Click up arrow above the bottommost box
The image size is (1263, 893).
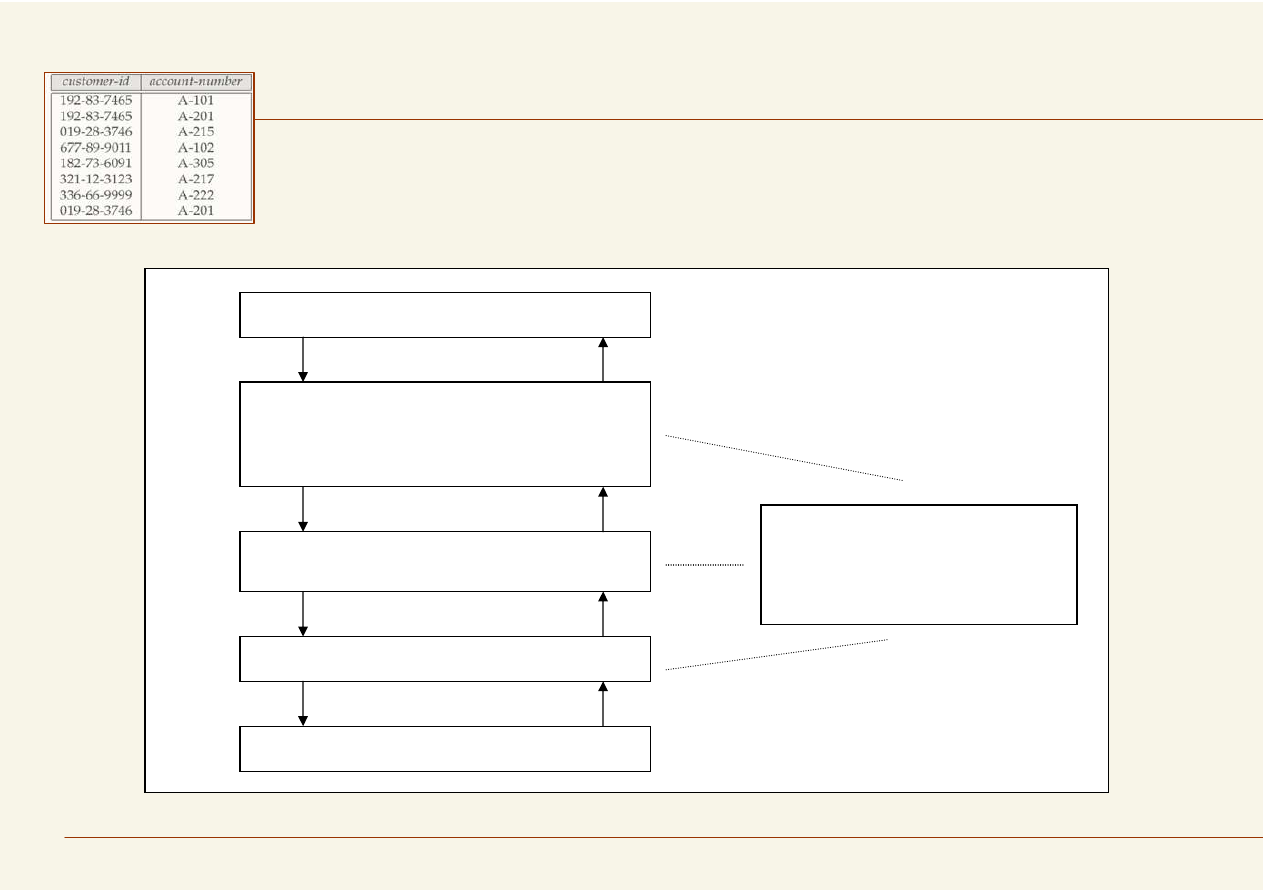click(x=603, y=704)
